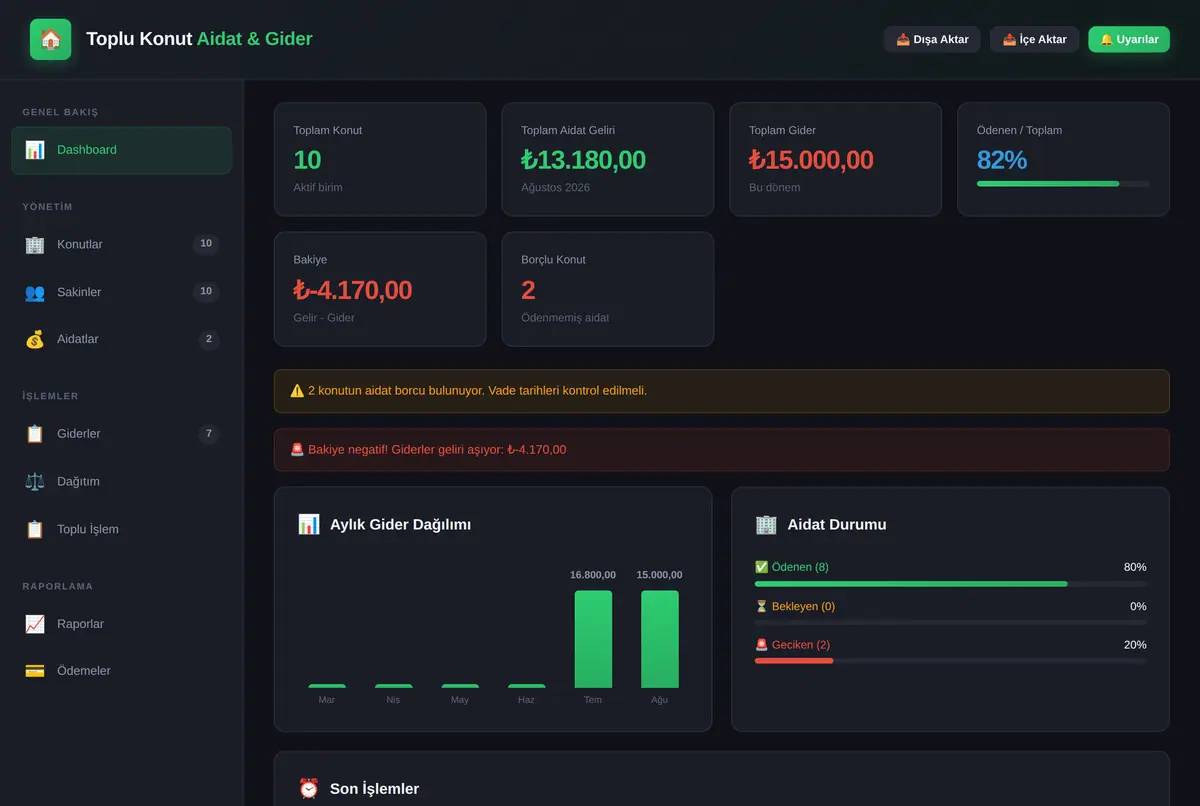Click the Bekleyen (0) status label

(795, 606)
